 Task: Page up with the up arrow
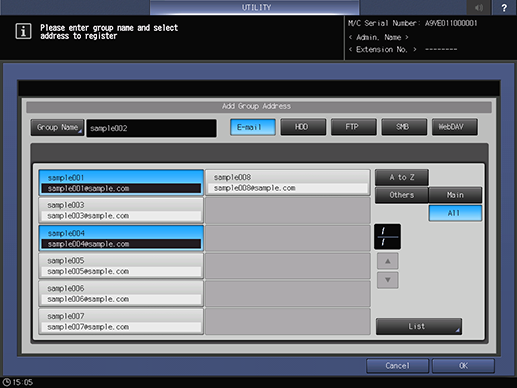tap(388, 261)
